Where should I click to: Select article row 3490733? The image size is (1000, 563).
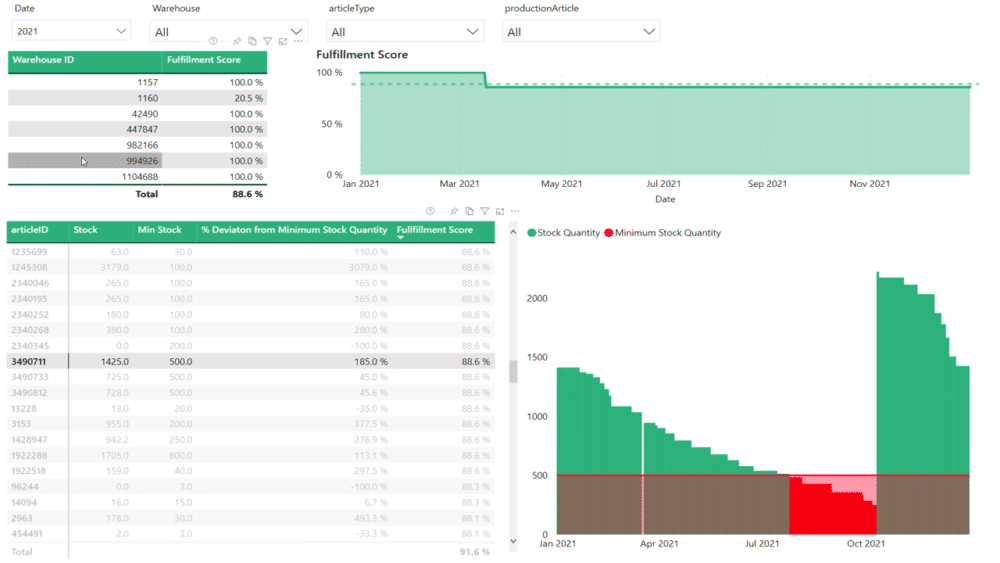point(251,377)
